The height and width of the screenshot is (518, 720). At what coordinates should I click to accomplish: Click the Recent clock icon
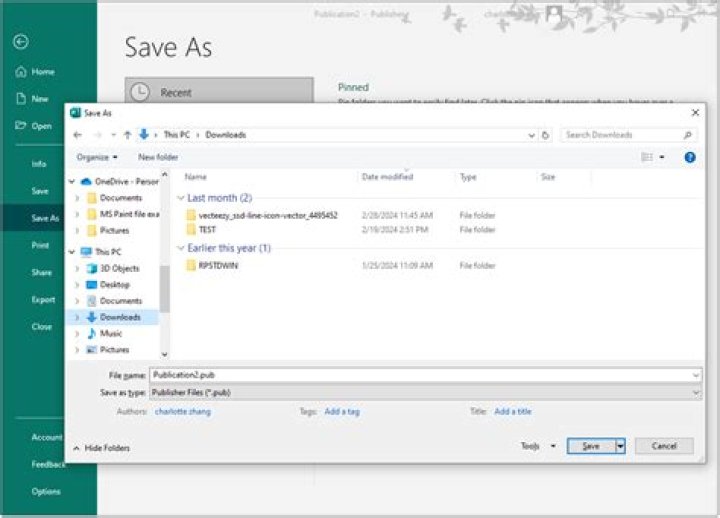click(x=140, y=92)
